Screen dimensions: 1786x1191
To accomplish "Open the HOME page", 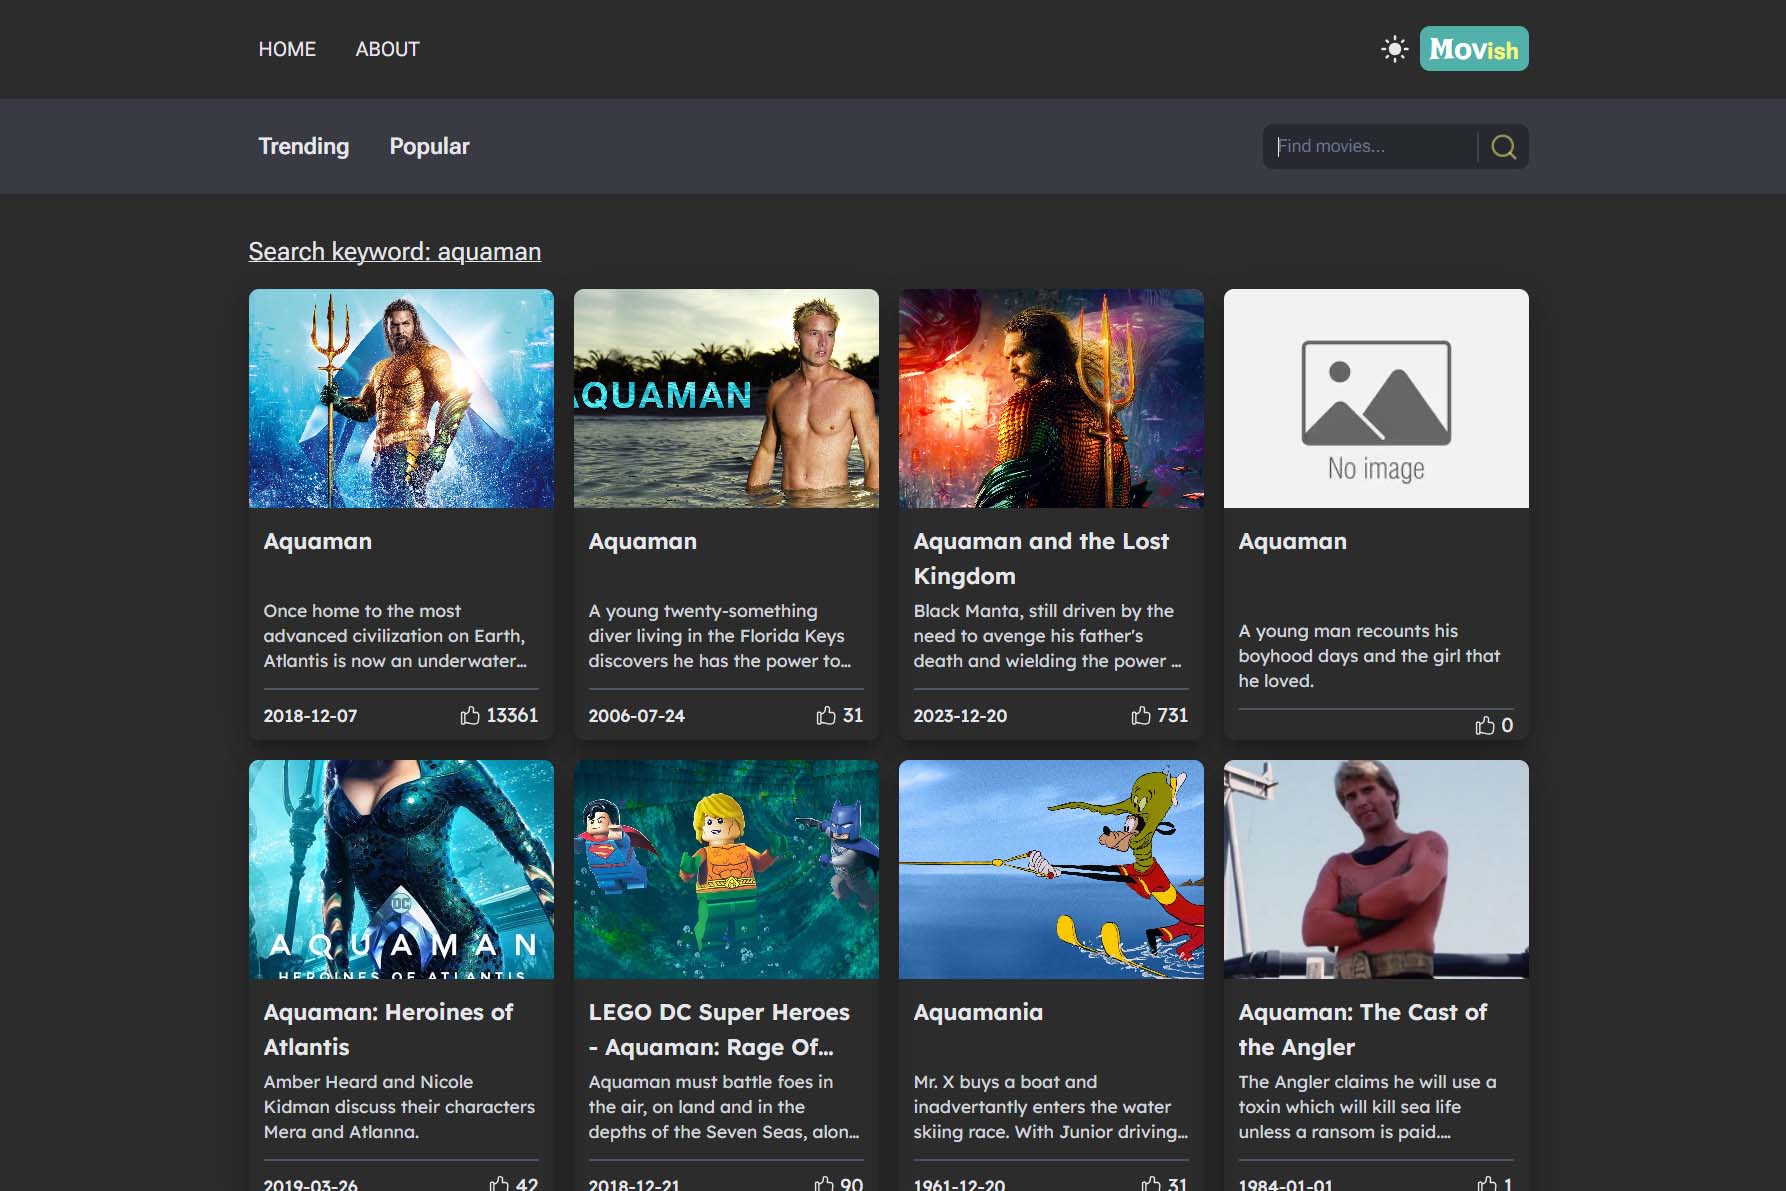I will pos(287,49).
